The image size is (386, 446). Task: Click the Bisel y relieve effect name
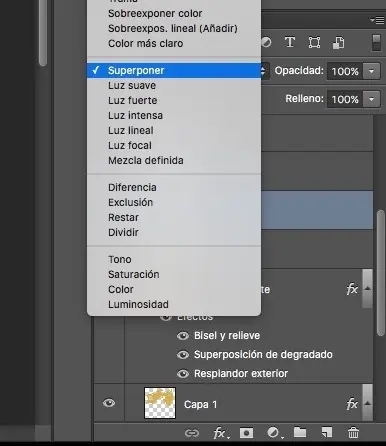(227, 336)
